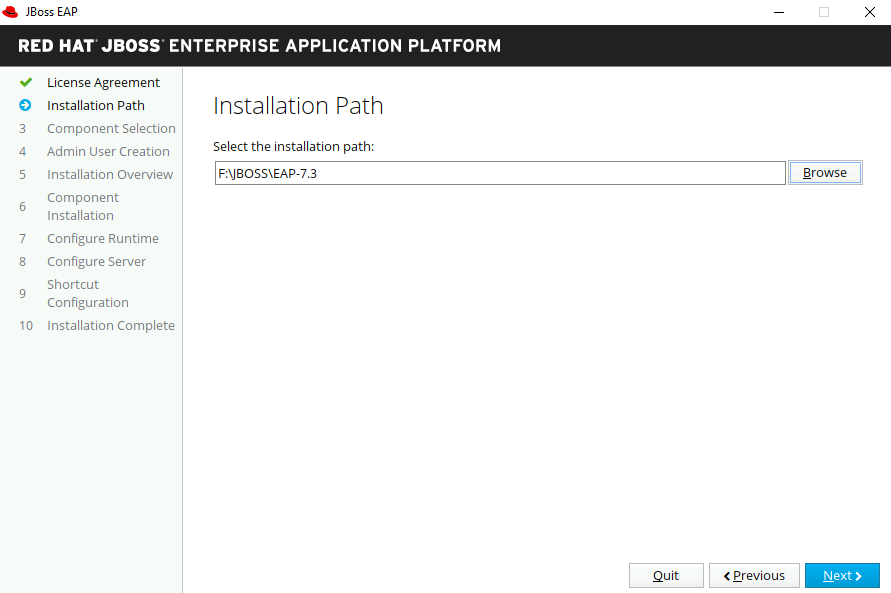Click the blue arrow icon beside Installation Path
Image resolution: width=891 pixels, height=593 pixels.
pos(25,105)
